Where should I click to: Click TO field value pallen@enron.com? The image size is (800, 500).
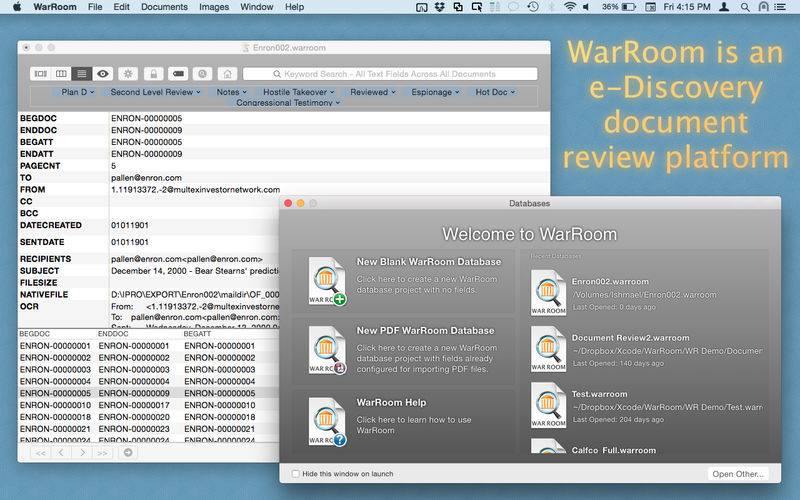click(146, 178)
